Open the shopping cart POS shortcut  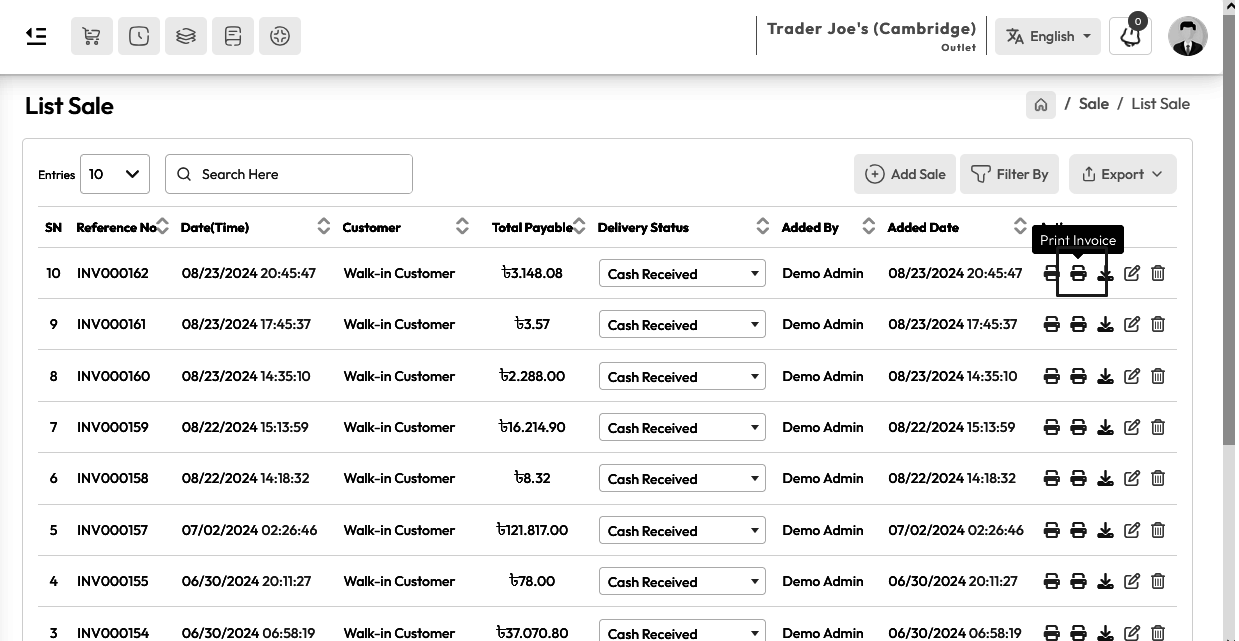(x=91, y=36)
